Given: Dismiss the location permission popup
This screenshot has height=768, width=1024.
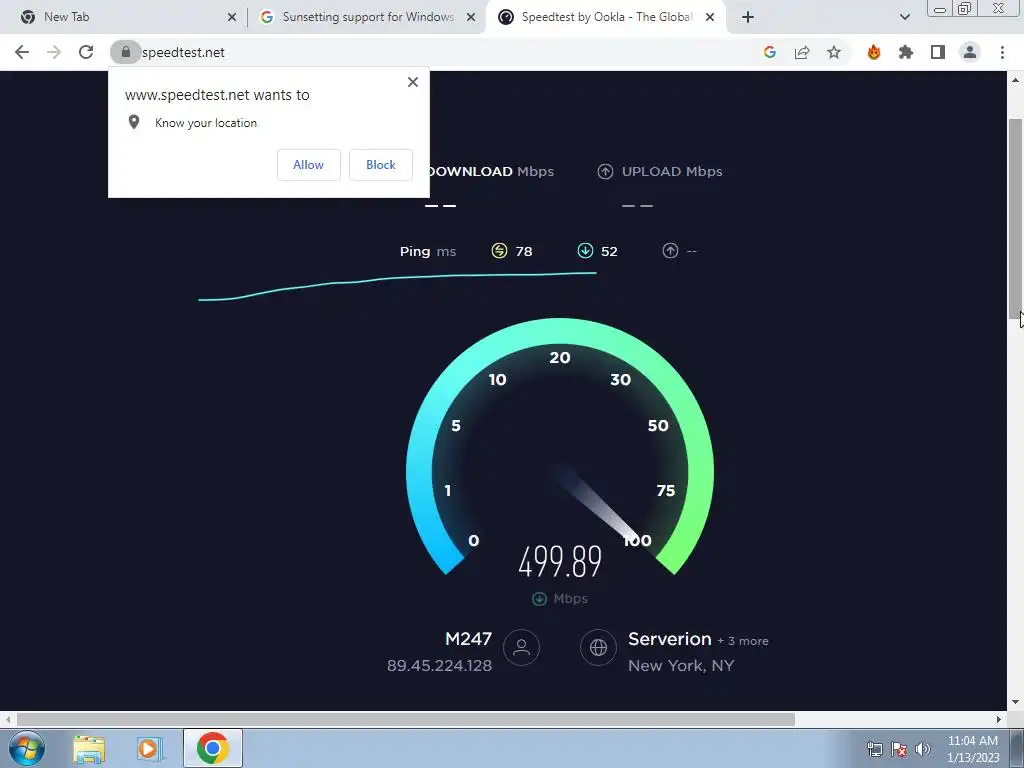Looking at the screenshot, I should (x=413, y=82).
